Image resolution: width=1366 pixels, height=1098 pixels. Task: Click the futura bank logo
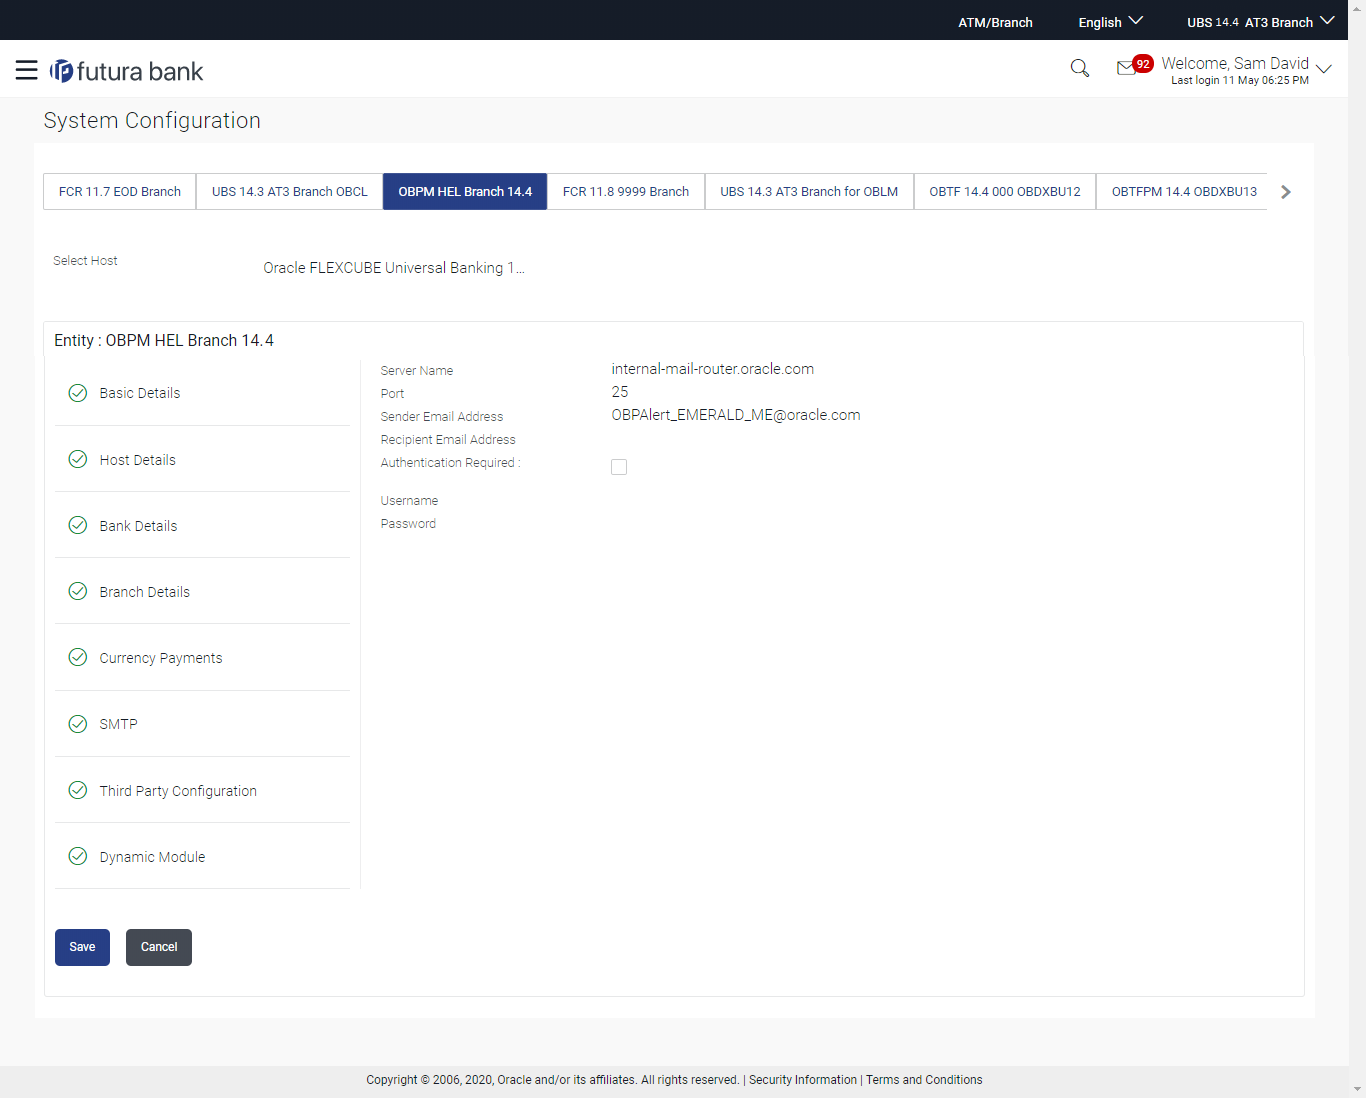coord(127,71)
